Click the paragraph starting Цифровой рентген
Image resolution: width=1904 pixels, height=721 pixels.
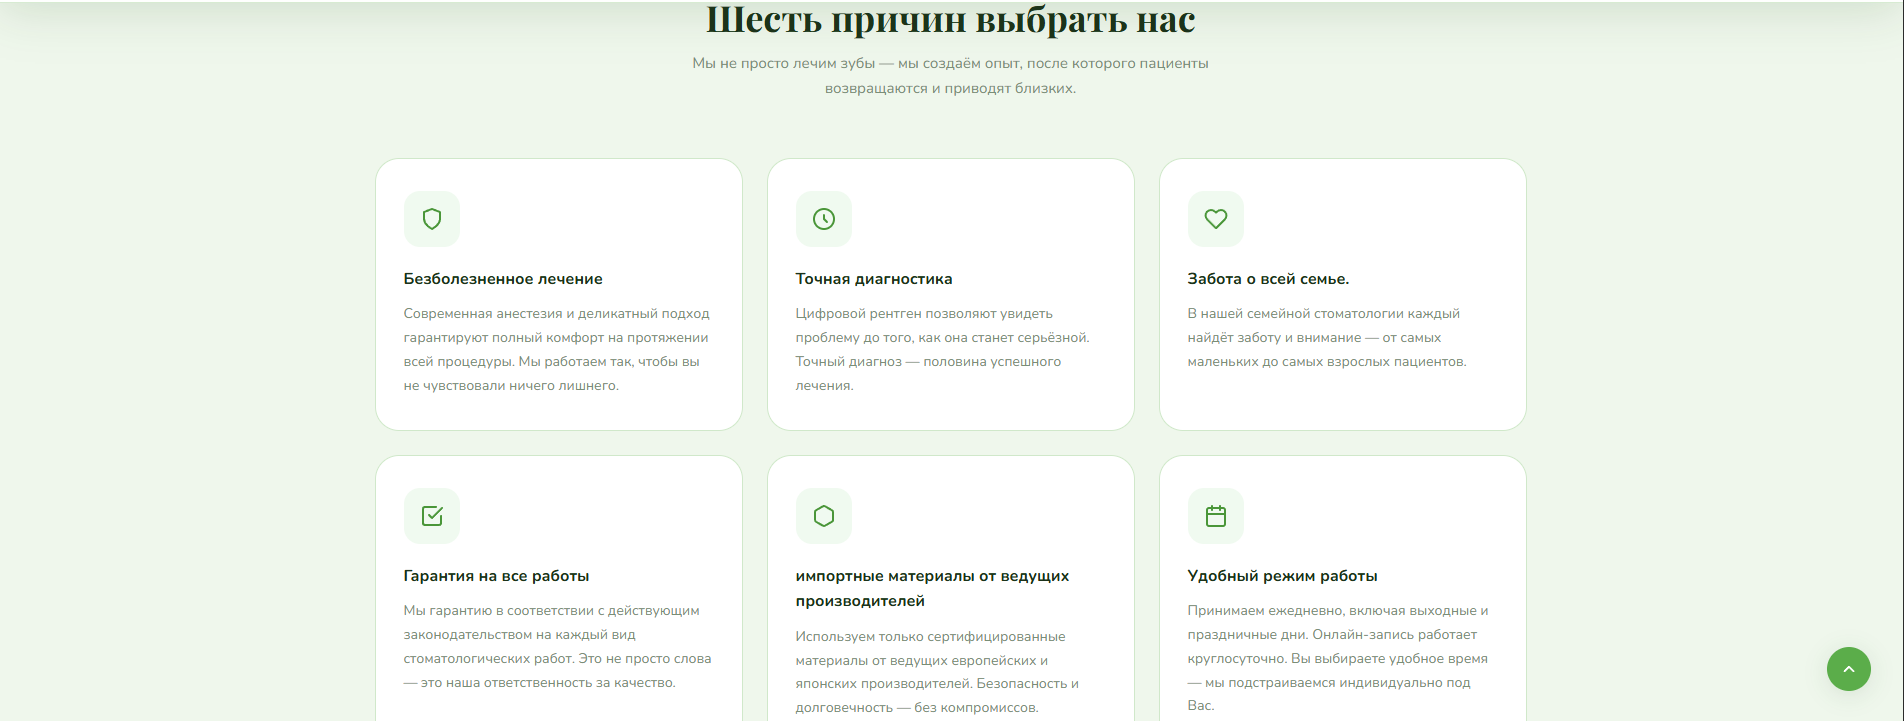pyautogui.click(x=943, y=350)
